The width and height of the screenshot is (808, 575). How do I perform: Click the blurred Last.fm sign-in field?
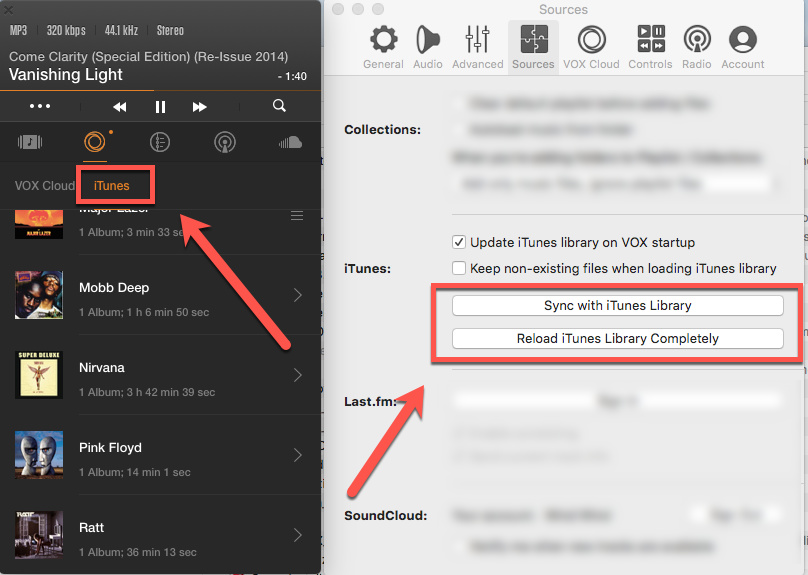[x=617, y=400]
